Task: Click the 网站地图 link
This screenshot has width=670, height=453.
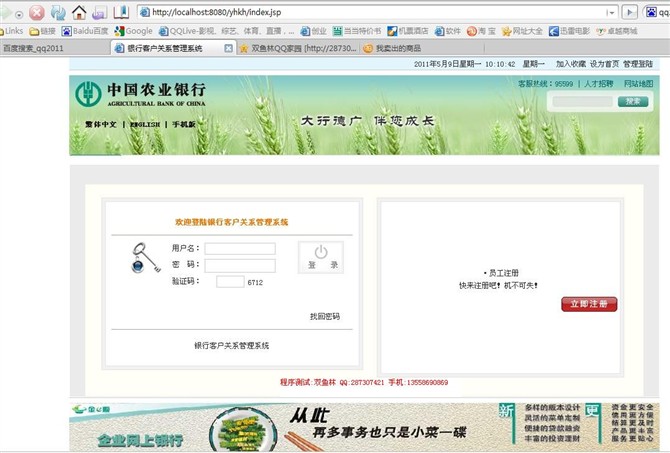Action: (x=638, y=84)
